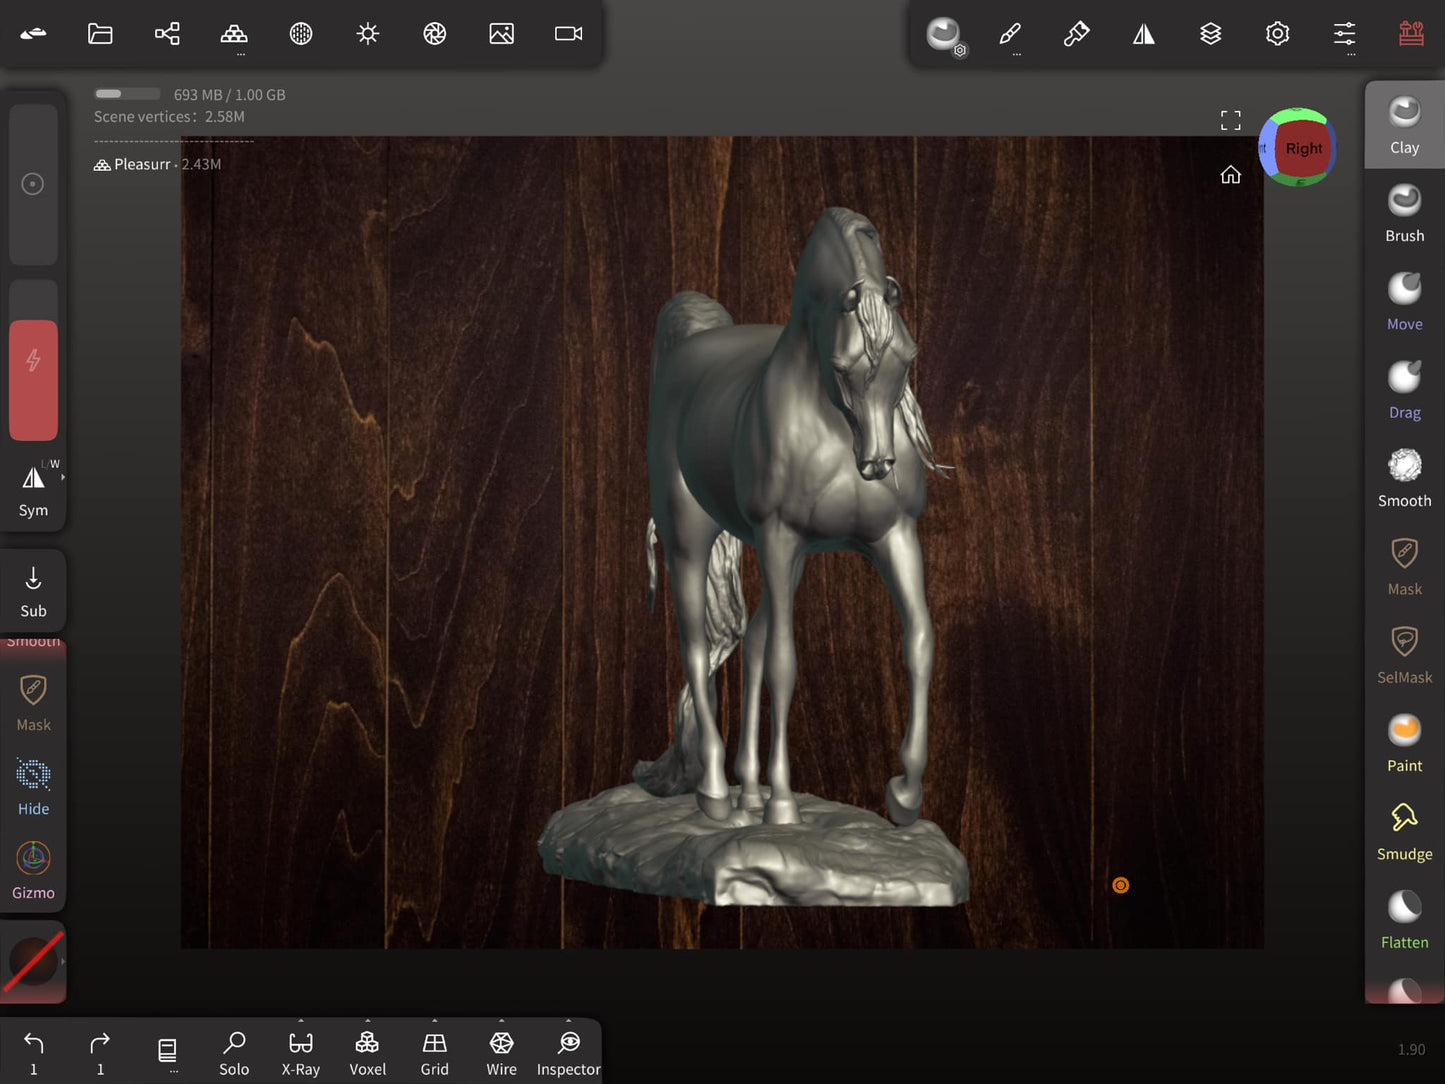Open the Post Process aperture menu
This screenshot has height=1084, width=1445.
[x=434, y=34]
